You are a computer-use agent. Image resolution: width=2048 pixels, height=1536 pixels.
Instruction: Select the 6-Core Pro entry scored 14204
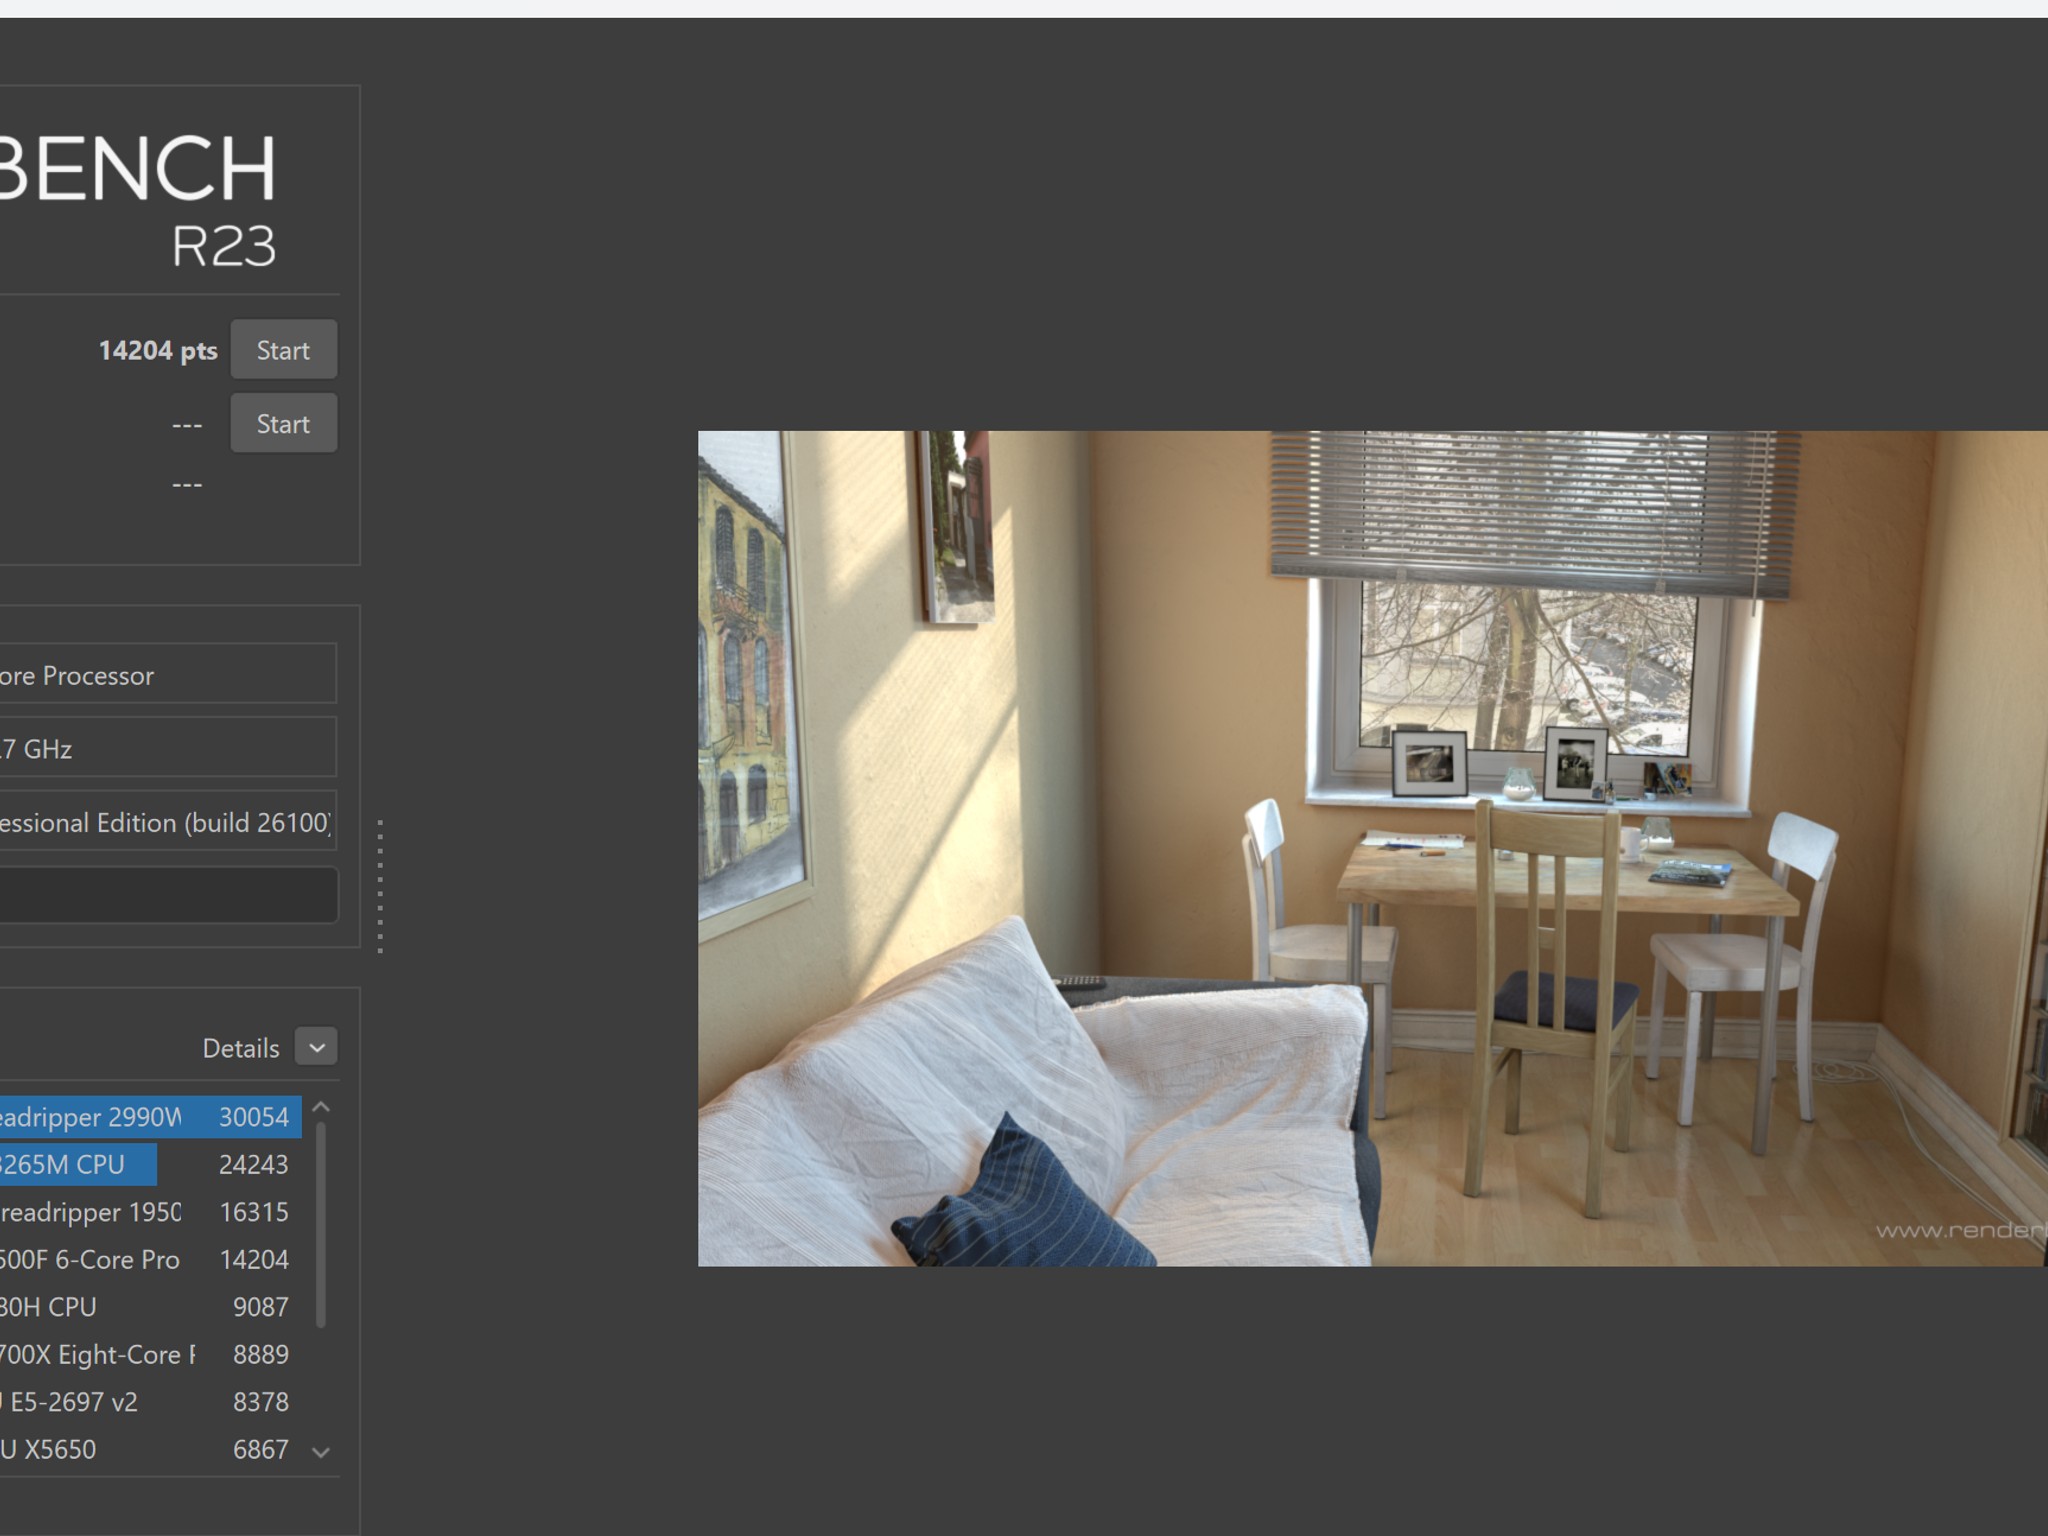pyautogui.click(x=150, y=1259)
